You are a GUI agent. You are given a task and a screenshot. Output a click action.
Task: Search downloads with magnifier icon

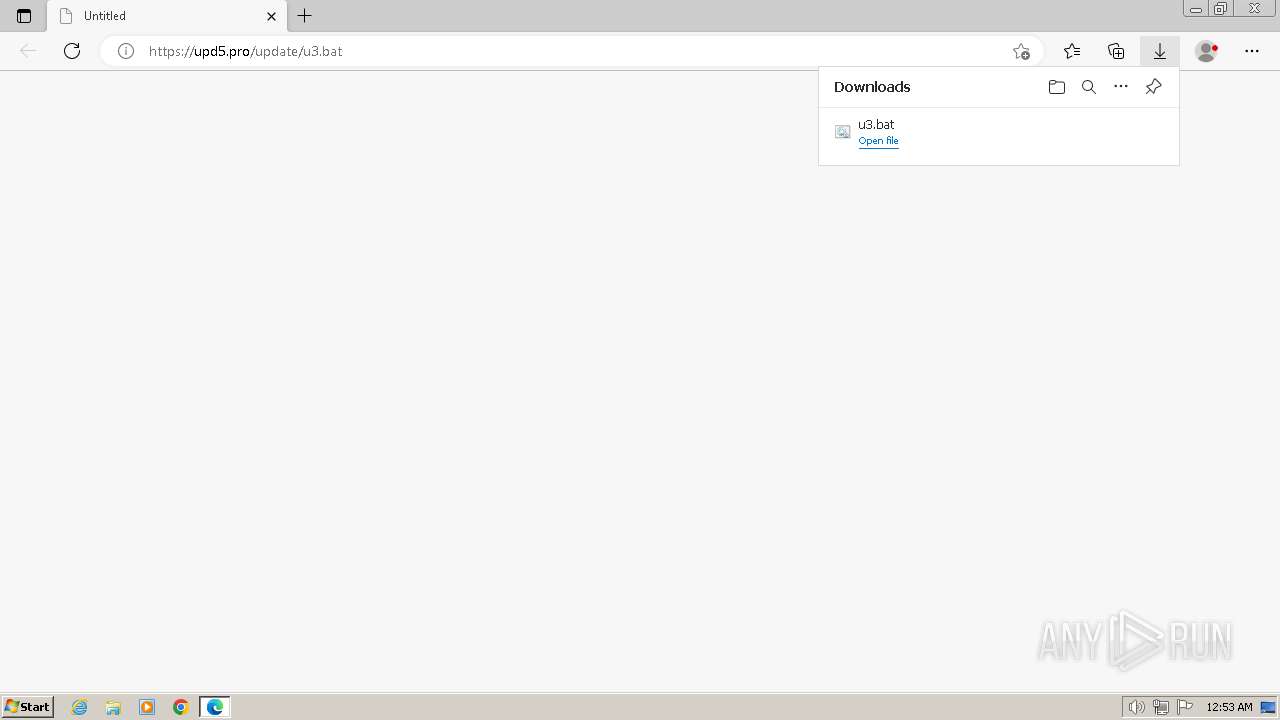(x=1089, y=87)
